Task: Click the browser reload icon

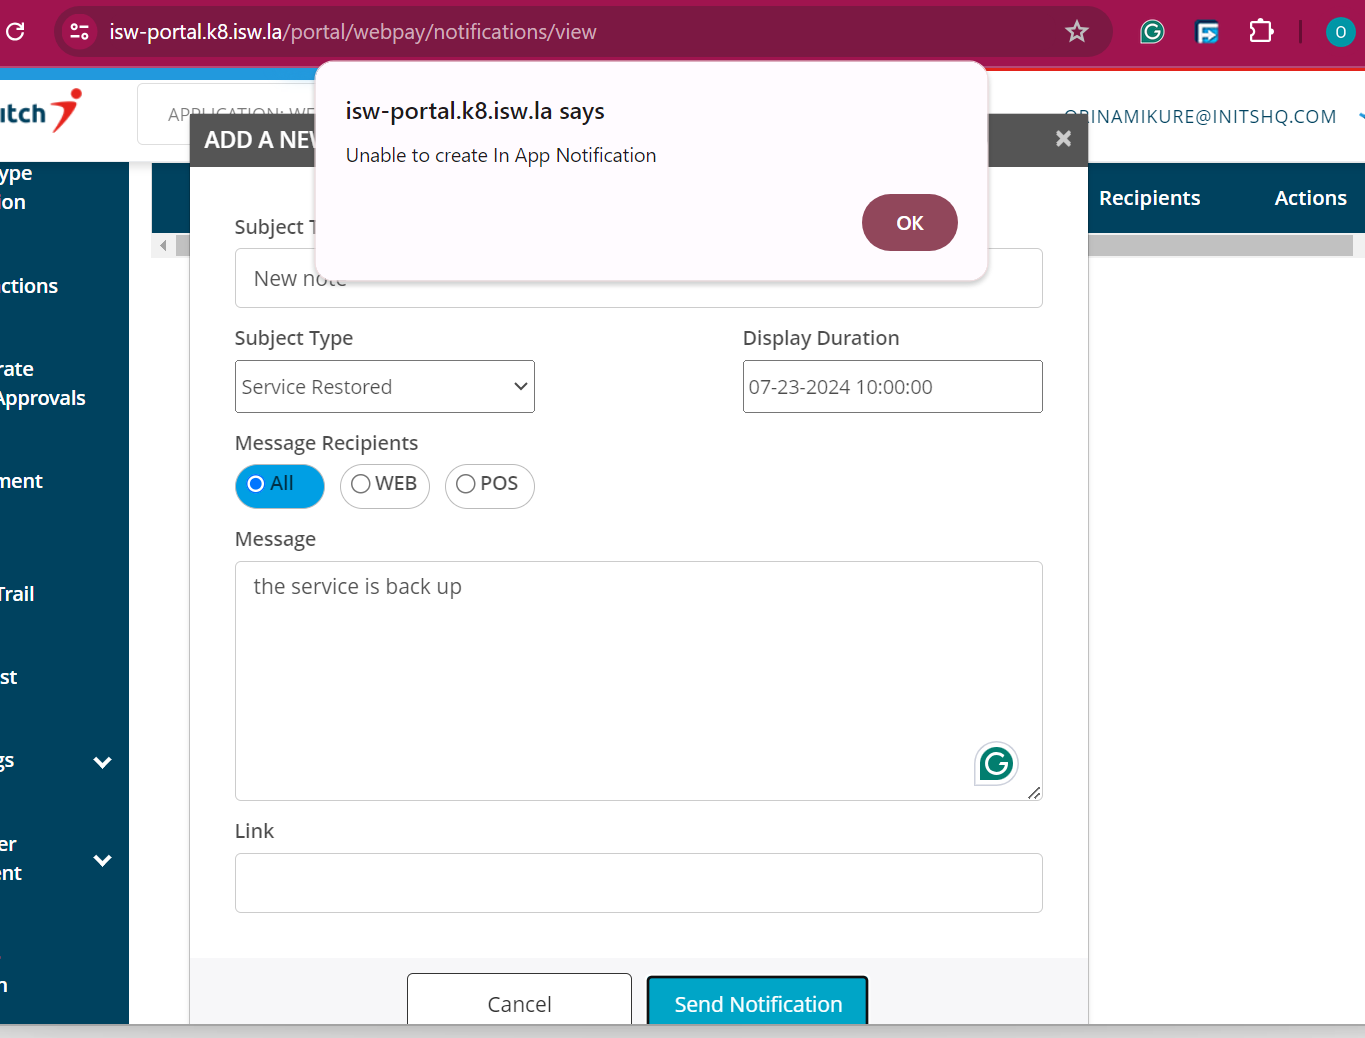Action: coord(15,32)
